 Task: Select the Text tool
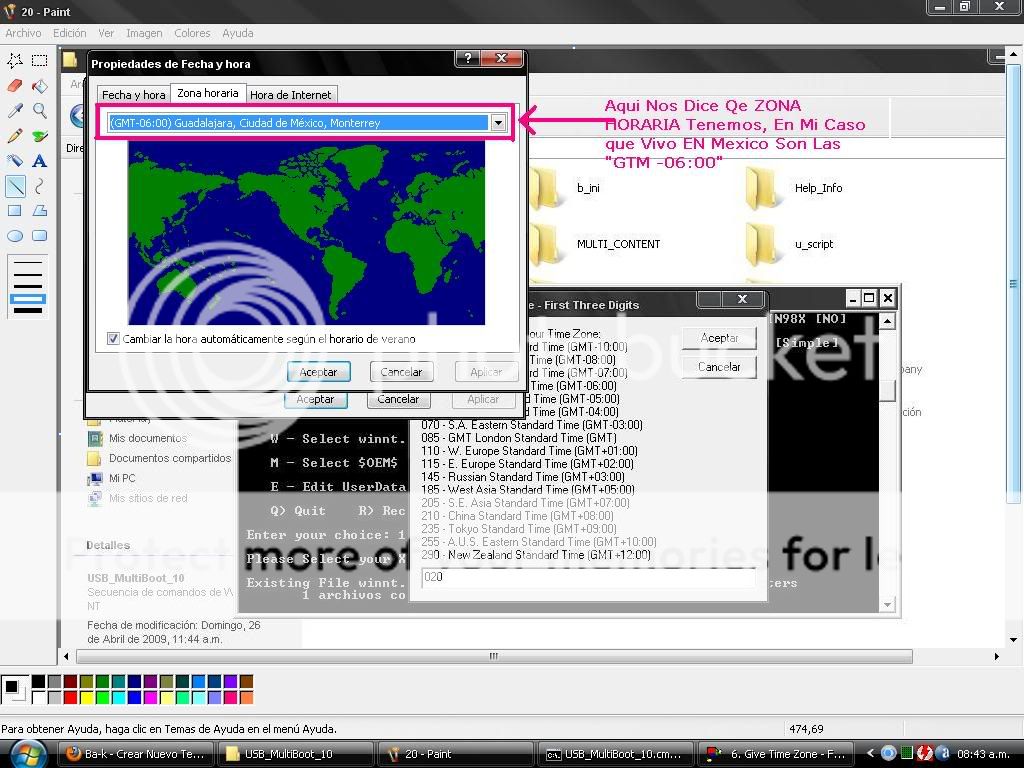click(40, 161)
